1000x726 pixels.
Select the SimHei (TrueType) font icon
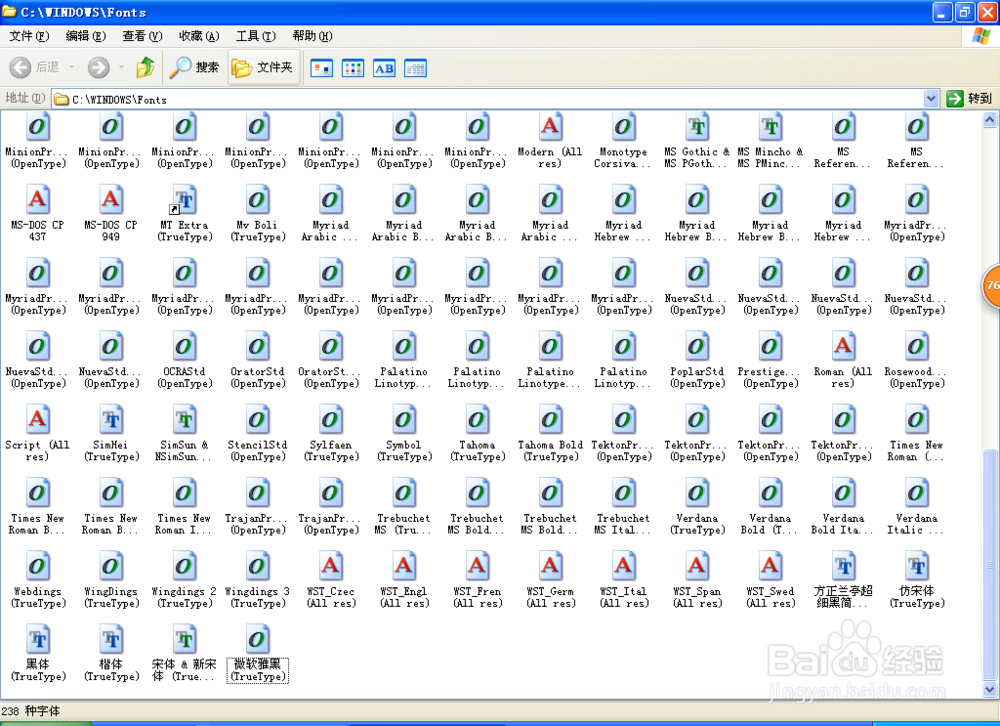pos(111,419)
